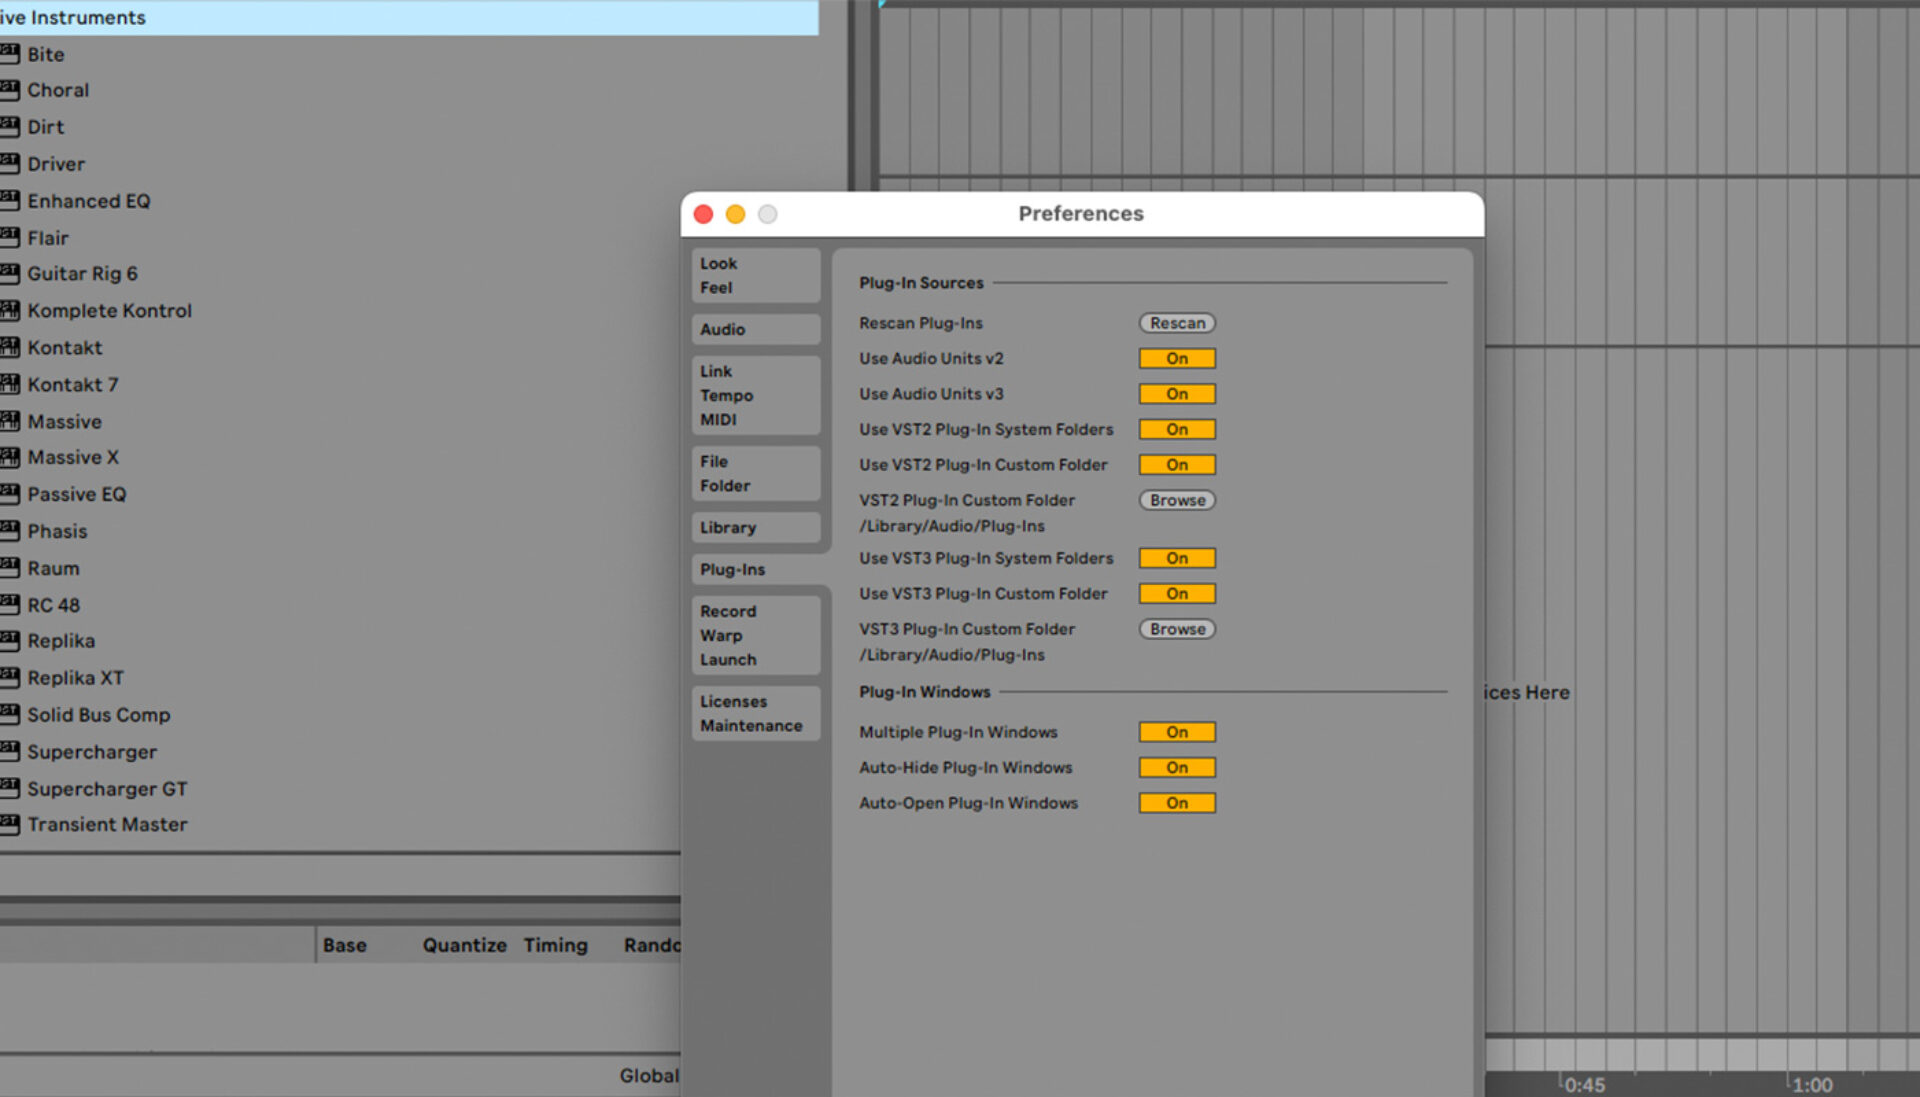This screenshot has height=1097, width=1920.
Task: Select the Massive instrument icon
Action: (11, 421)
